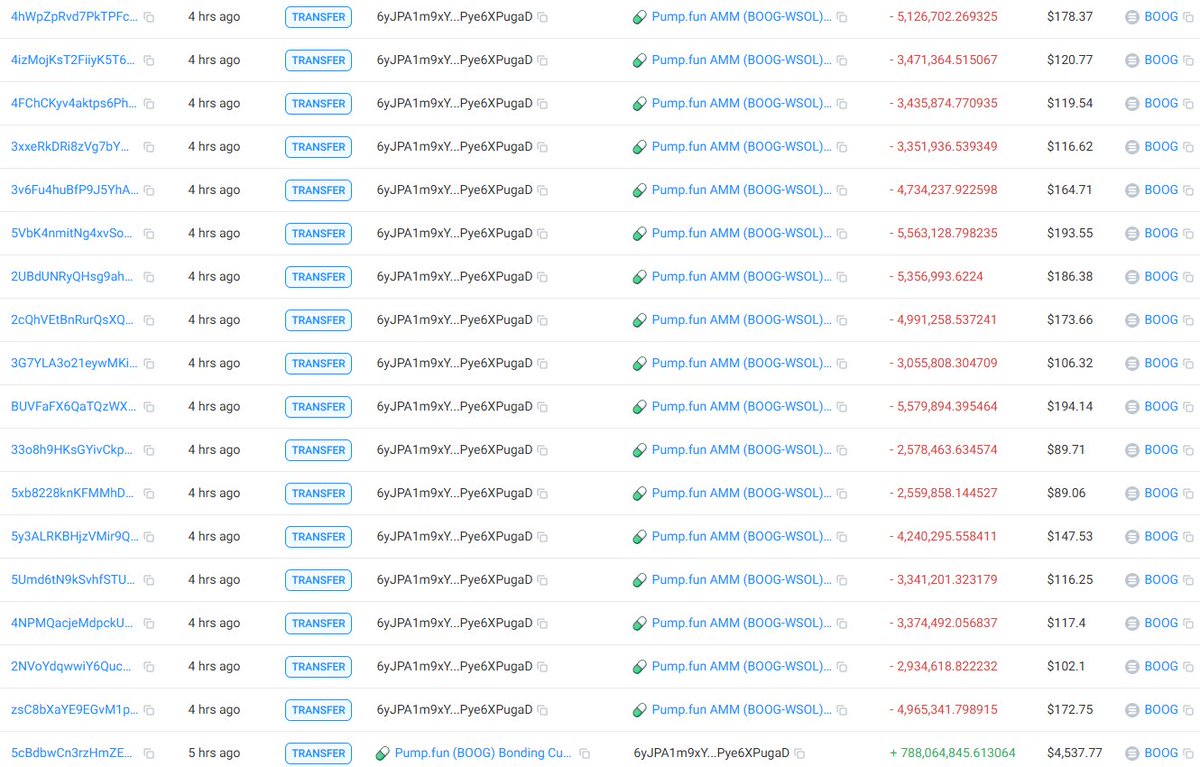This screenshot has width=1200, height=767.
Task: Open transaction 2NVoYdqwwiY6Quc
Action: click(x=72, y=666)
